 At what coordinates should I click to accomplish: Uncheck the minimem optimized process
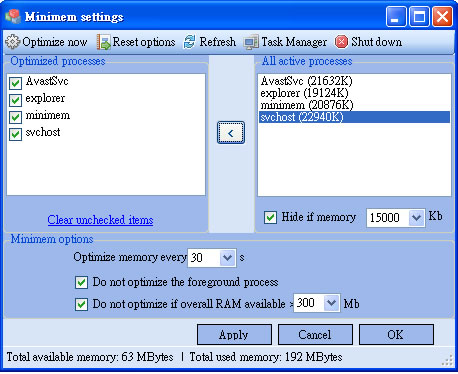[15, 117]
